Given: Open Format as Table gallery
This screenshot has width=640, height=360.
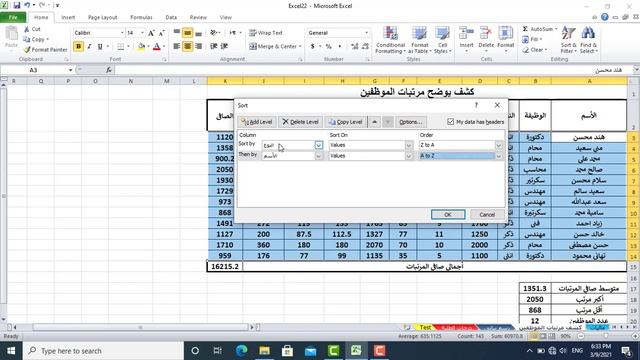Looking at the screenshot, I should click(419, 40).
